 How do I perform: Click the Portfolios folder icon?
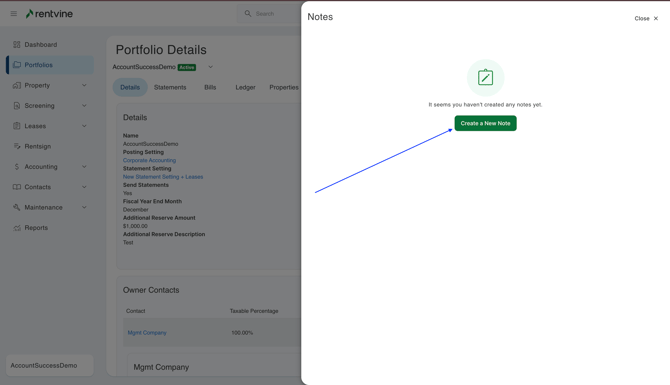pos(17,65)
